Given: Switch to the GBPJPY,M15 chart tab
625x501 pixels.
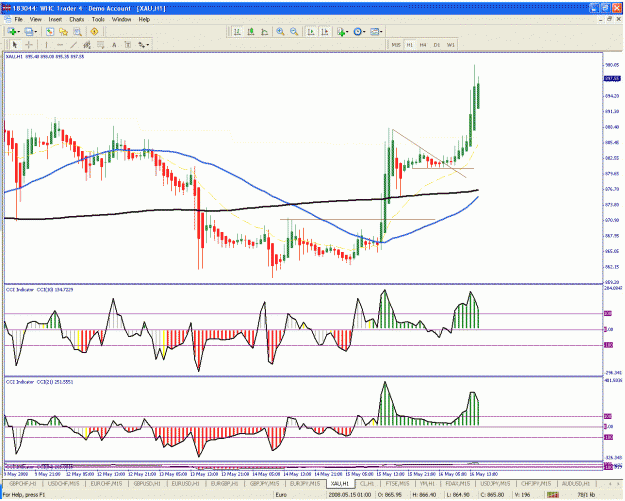Looking at the screenshot, I should (x=265, y=484).
